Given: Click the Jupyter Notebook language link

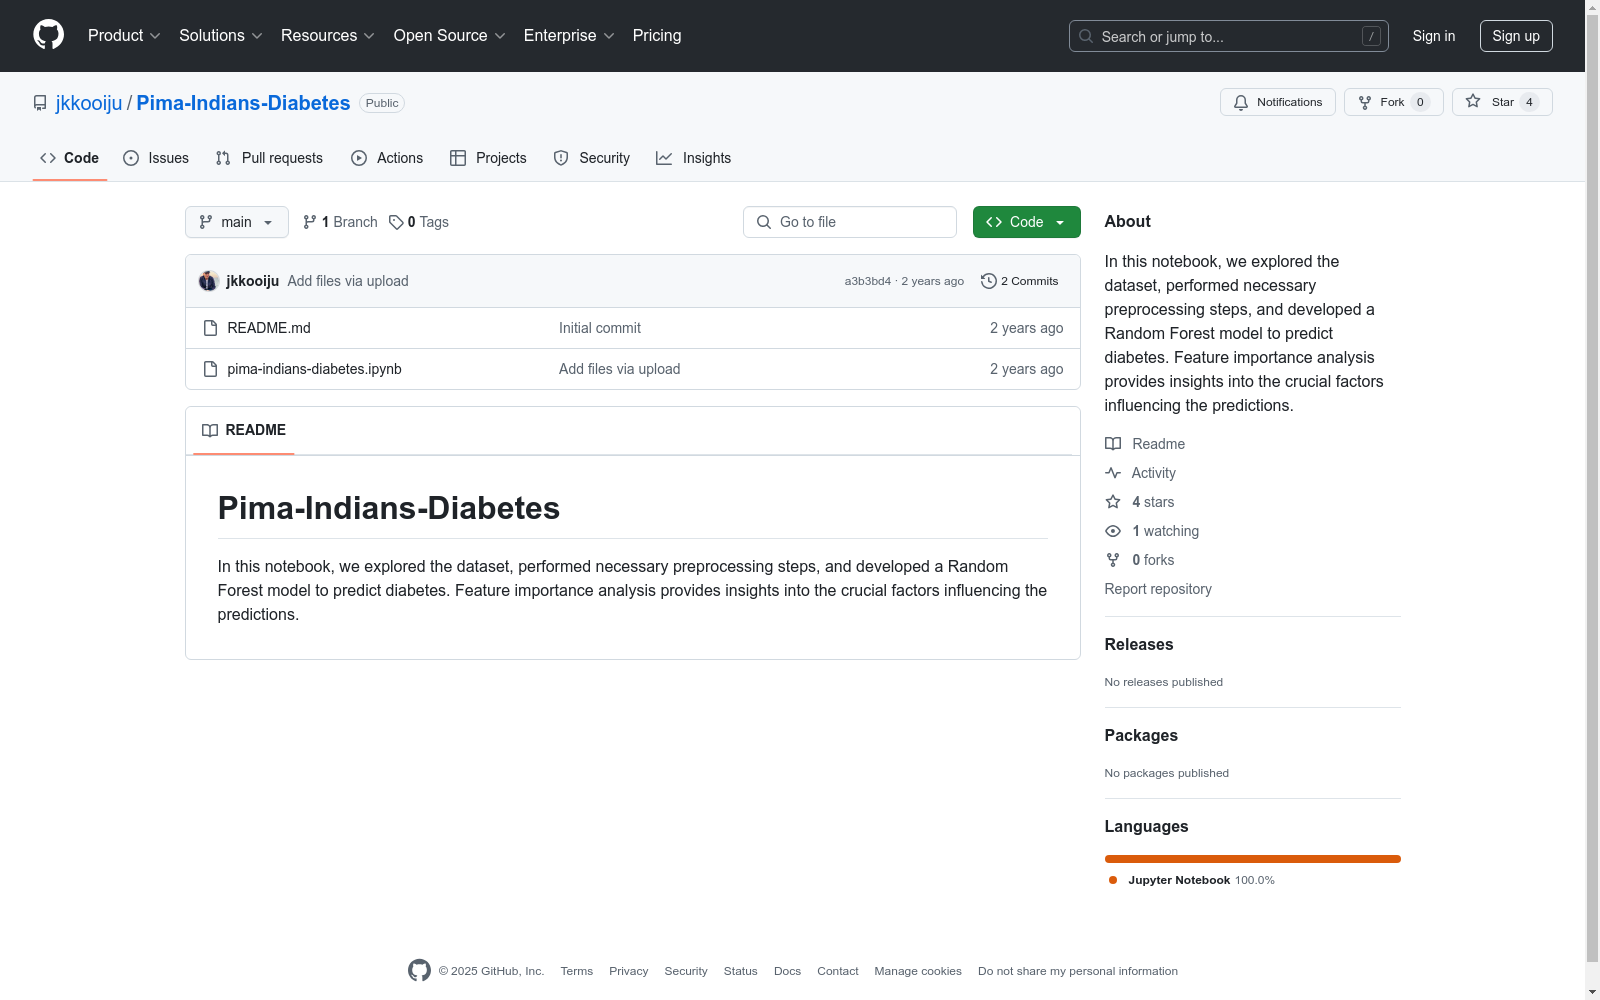Looking at the screenshot, I should [x=1192, y=880].
